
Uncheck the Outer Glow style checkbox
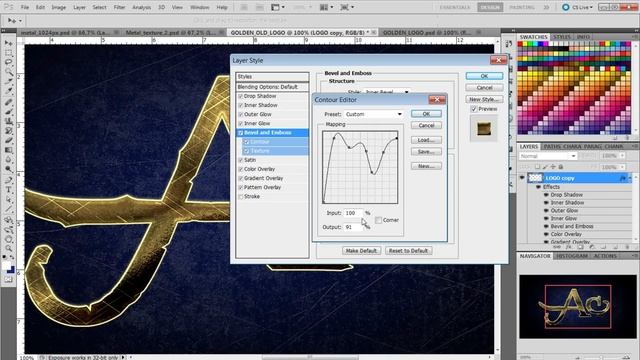tap(240, 114)
